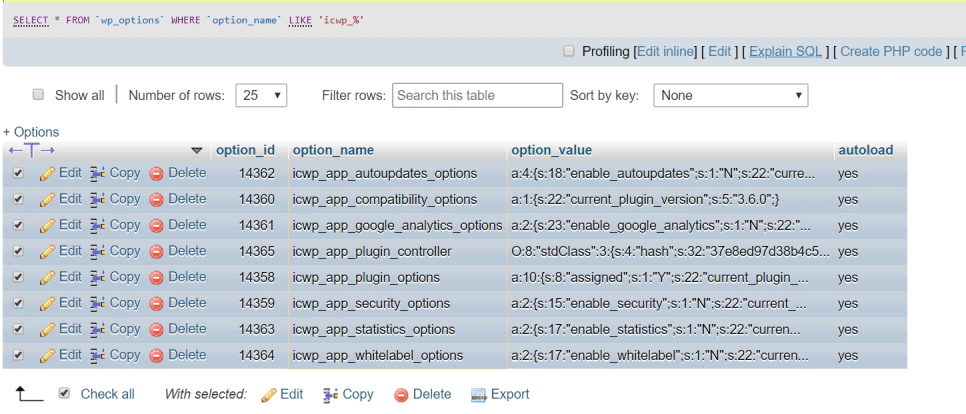The height and width of the screenshot is (414, 966).
Task: Open the Number of rows dropdown
Action: click(x=261, y=95)
